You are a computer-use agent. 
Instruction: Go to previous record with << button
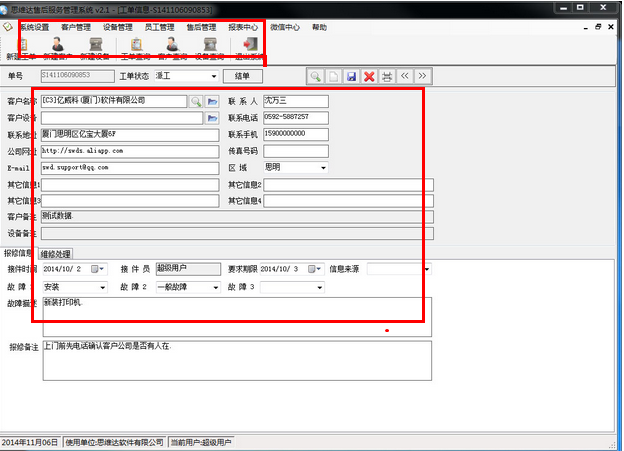(x=405, y=76)
